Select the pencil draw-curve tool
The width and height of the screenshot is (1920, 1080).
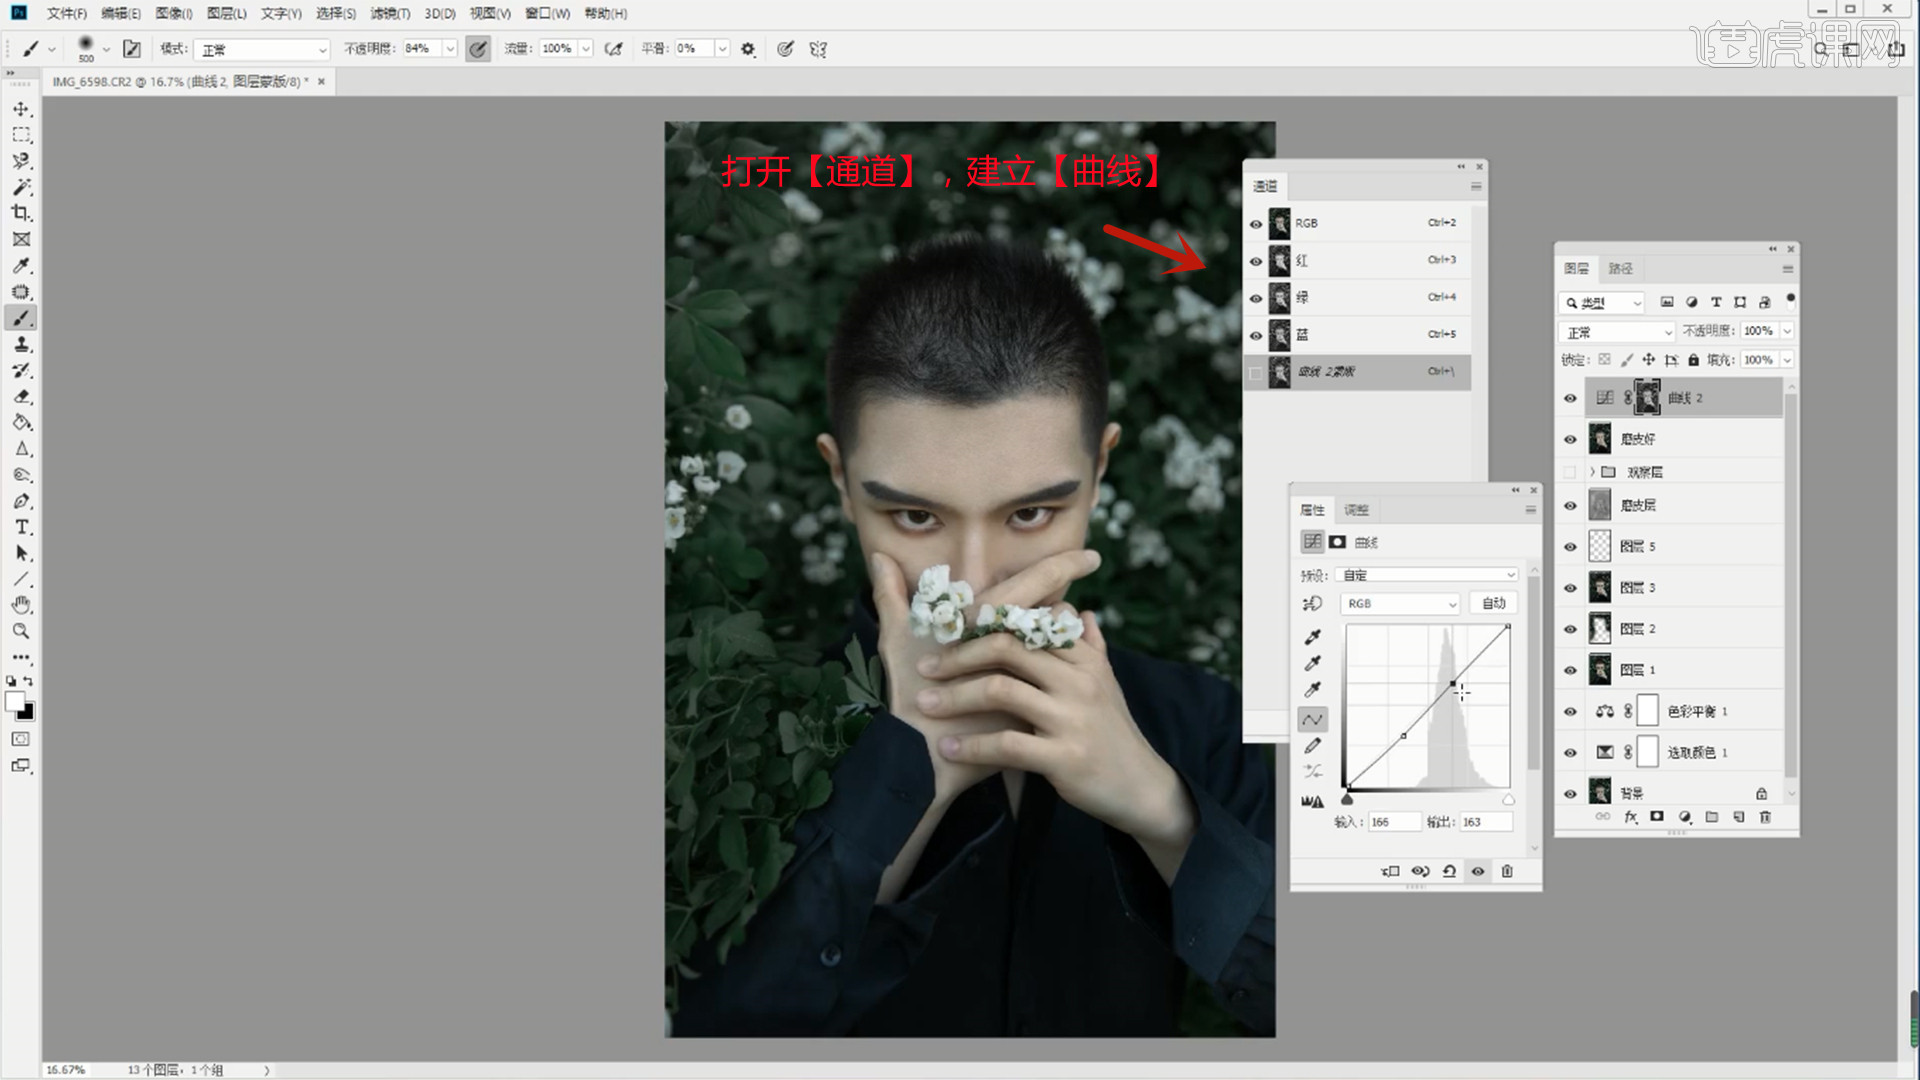tap(1313, 746)
